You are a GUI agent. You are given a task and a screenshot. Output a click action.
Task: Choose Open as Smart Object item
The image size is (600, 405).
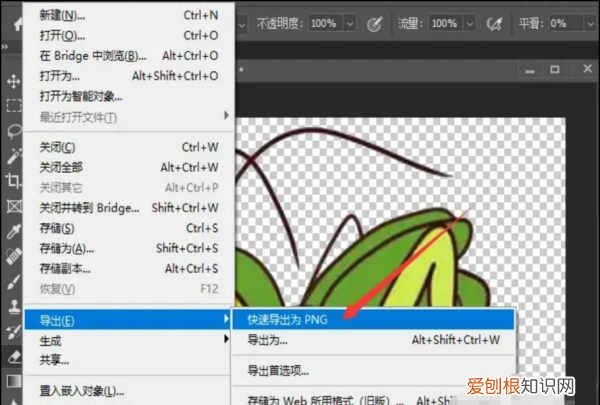click(129, 96)
